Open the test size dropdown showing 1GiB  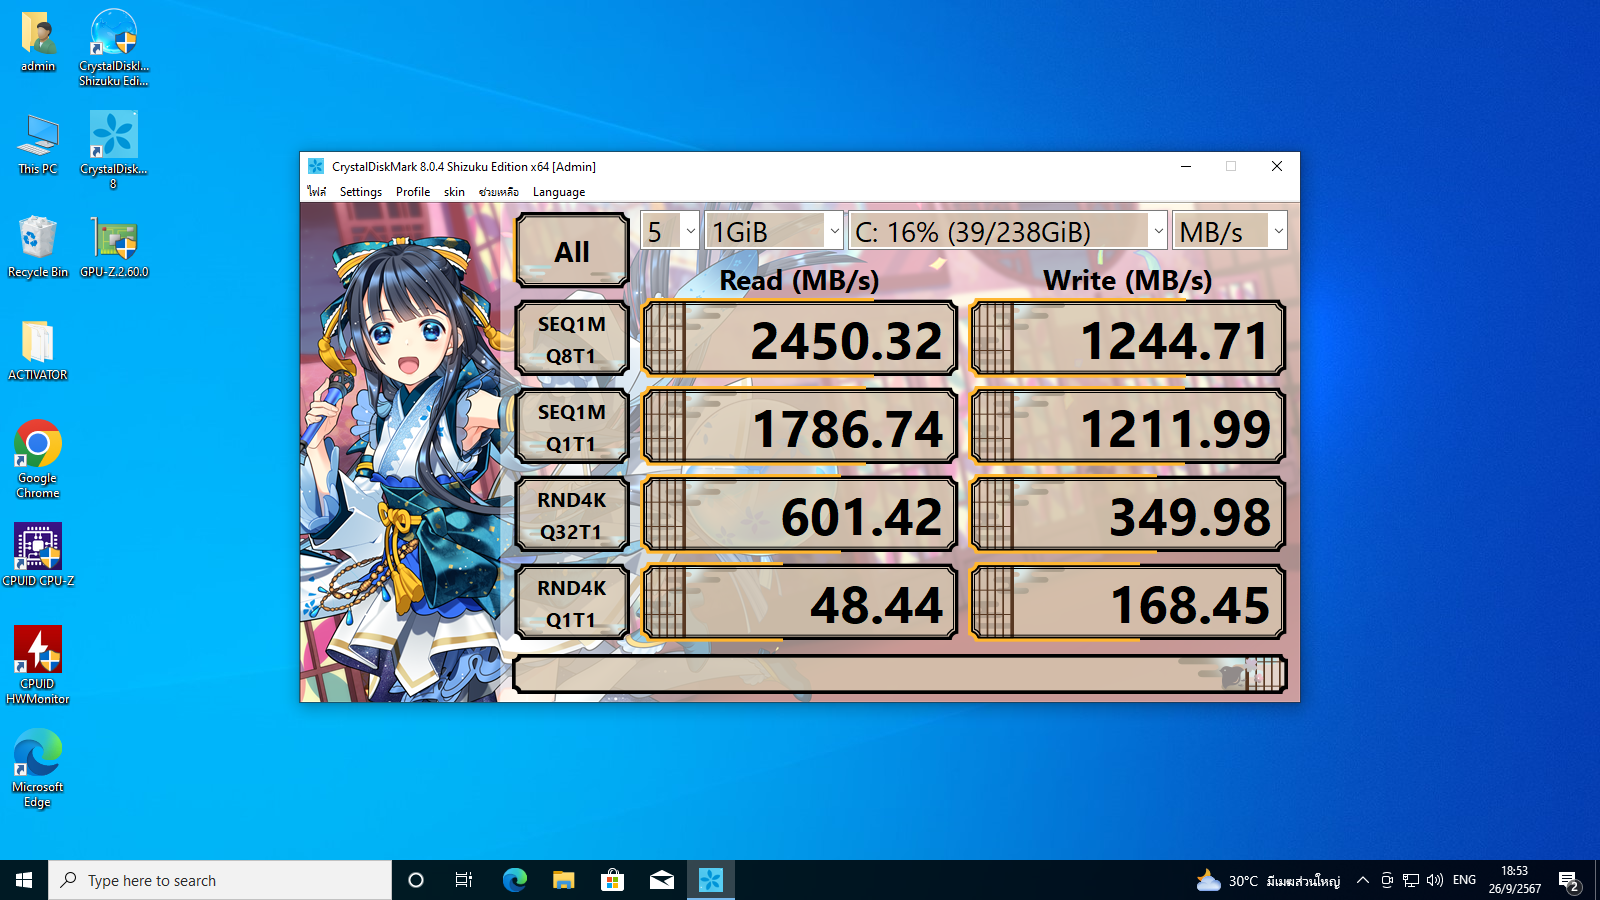(774, 231)
